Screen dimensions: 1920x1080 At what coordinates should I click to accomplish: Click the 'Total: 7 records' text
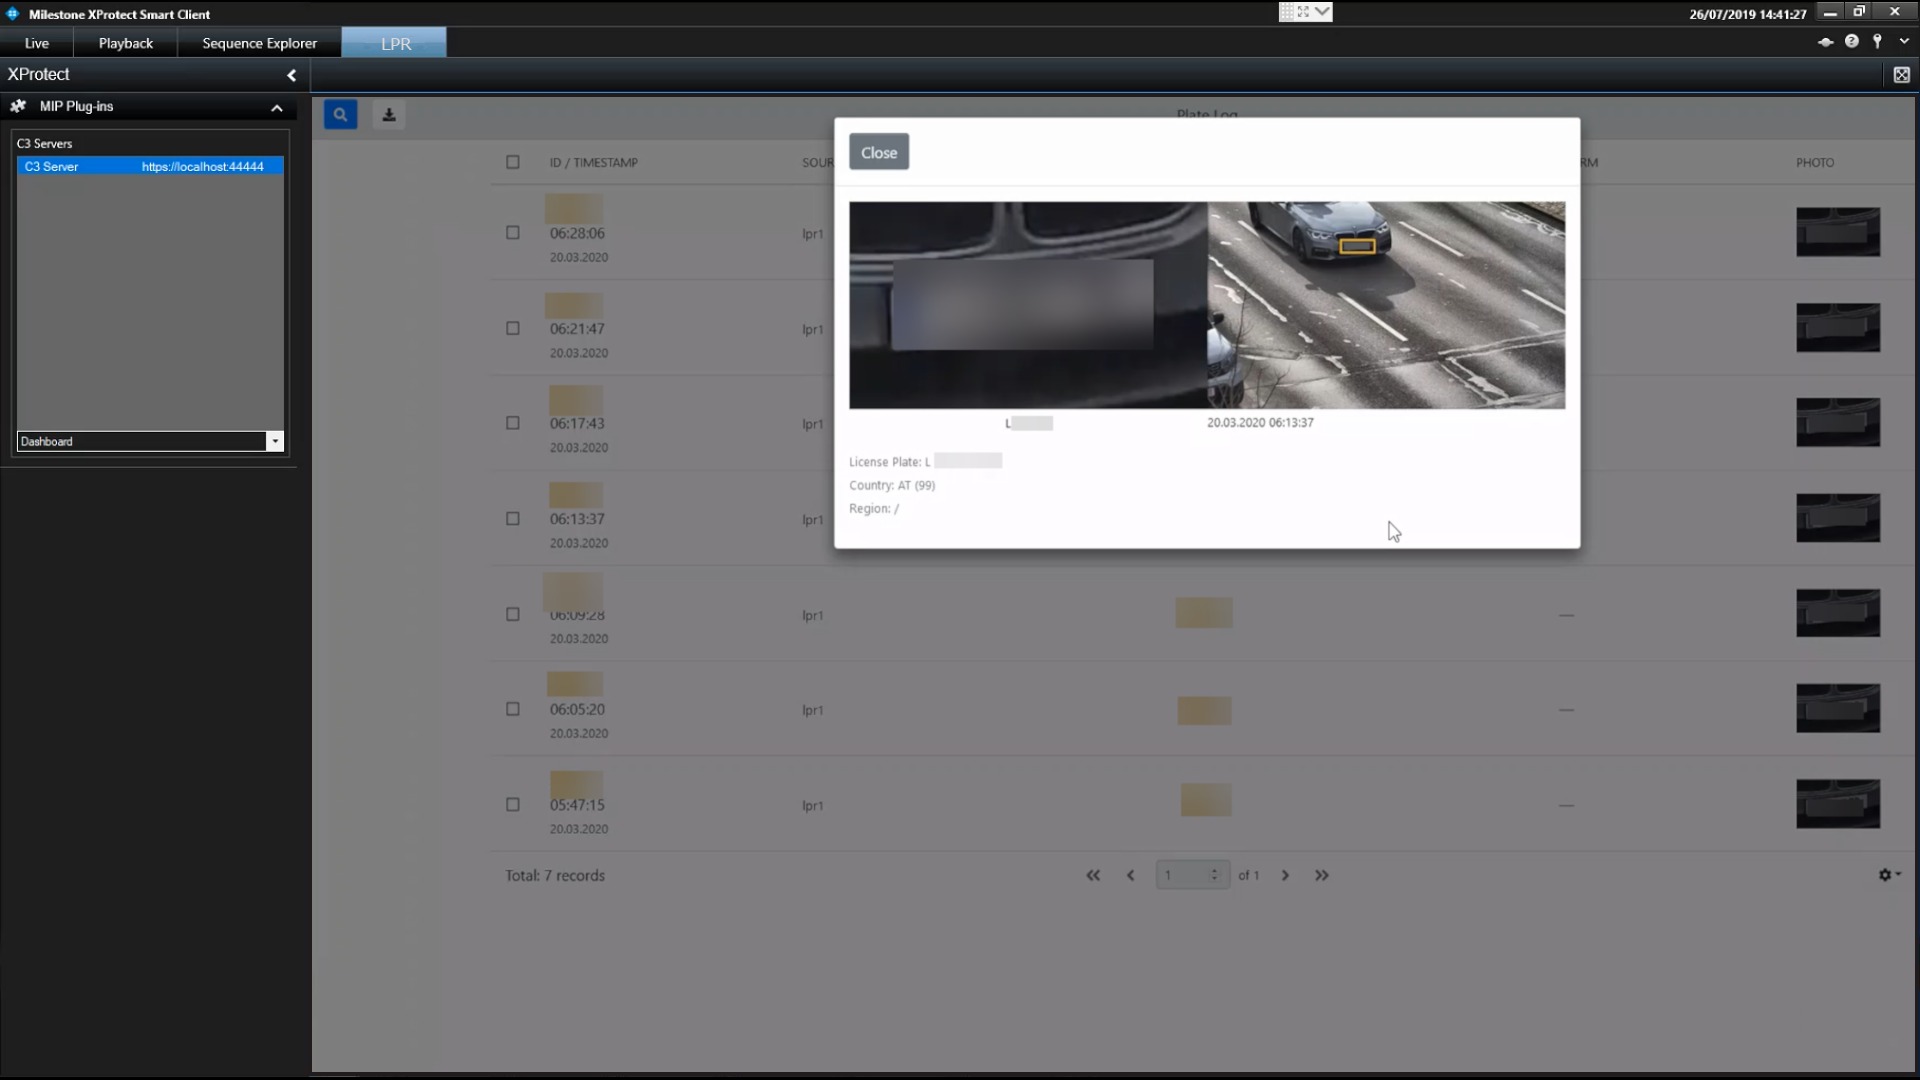coord(555,875)
